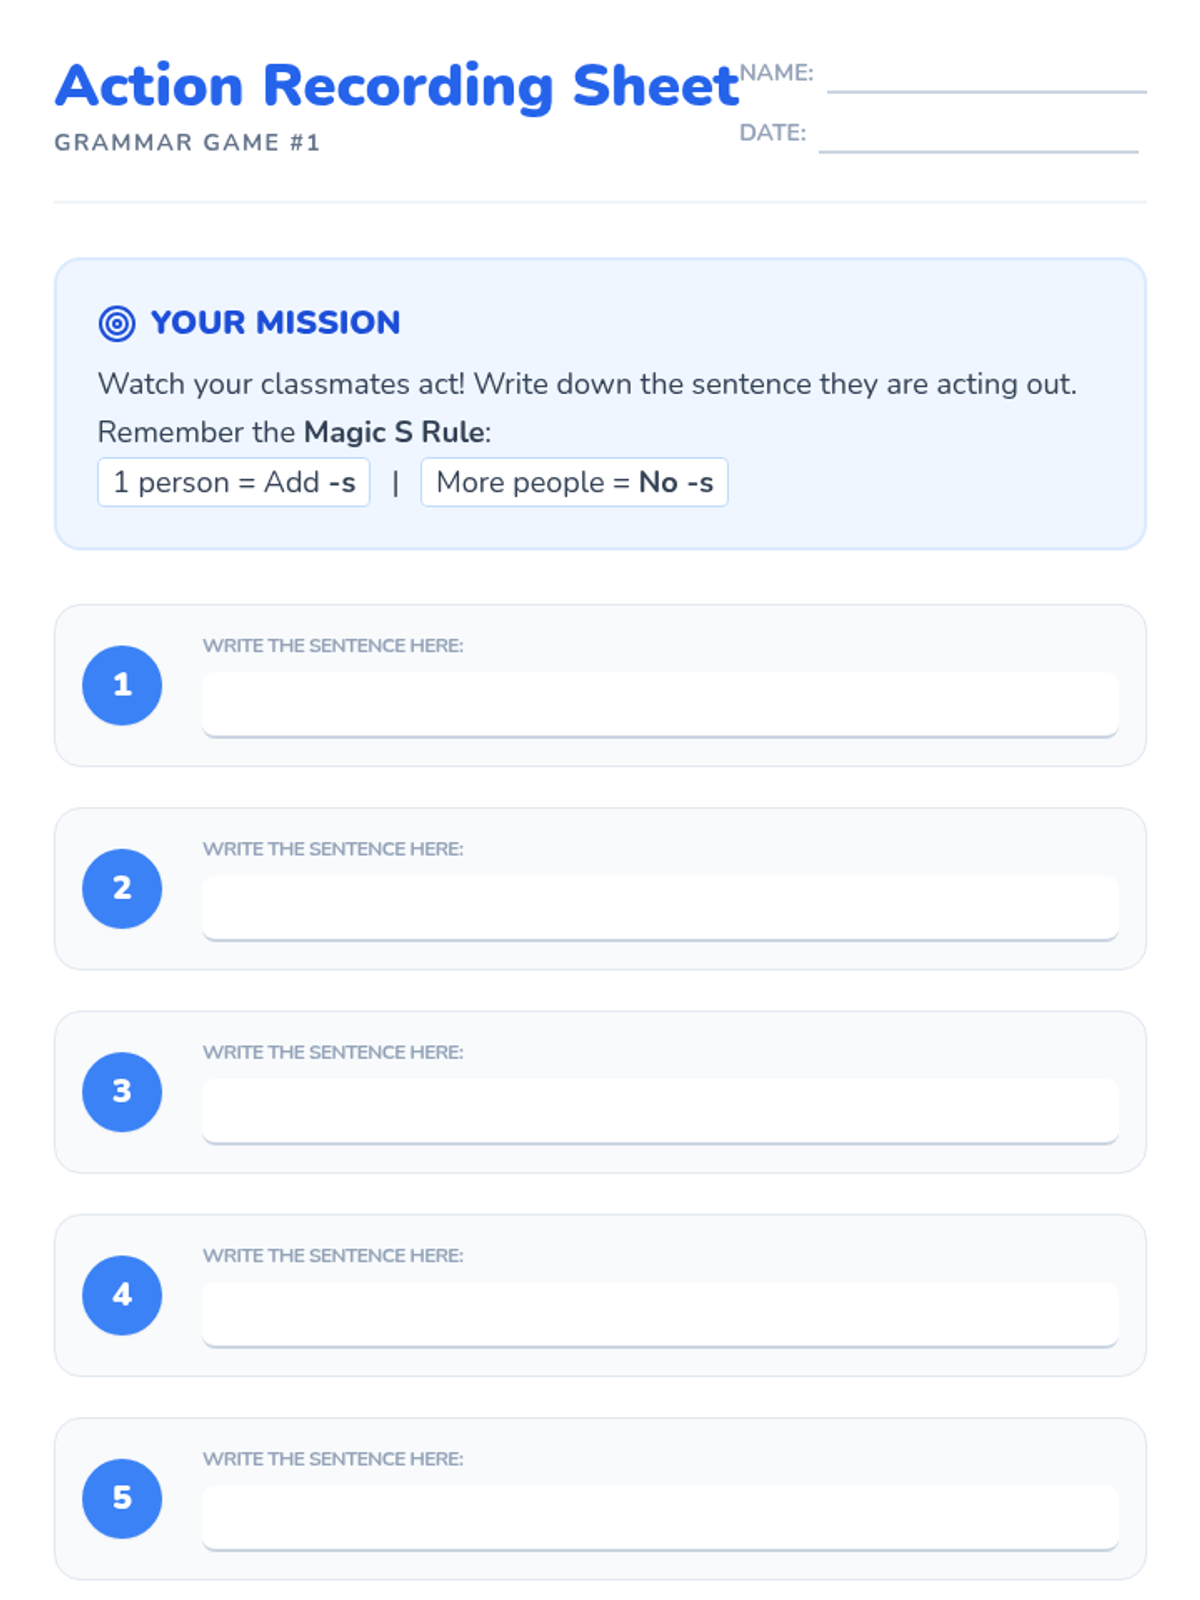Click the target icon beside Your Mission
This screenshot has height=1600, width=1200.
117,323
